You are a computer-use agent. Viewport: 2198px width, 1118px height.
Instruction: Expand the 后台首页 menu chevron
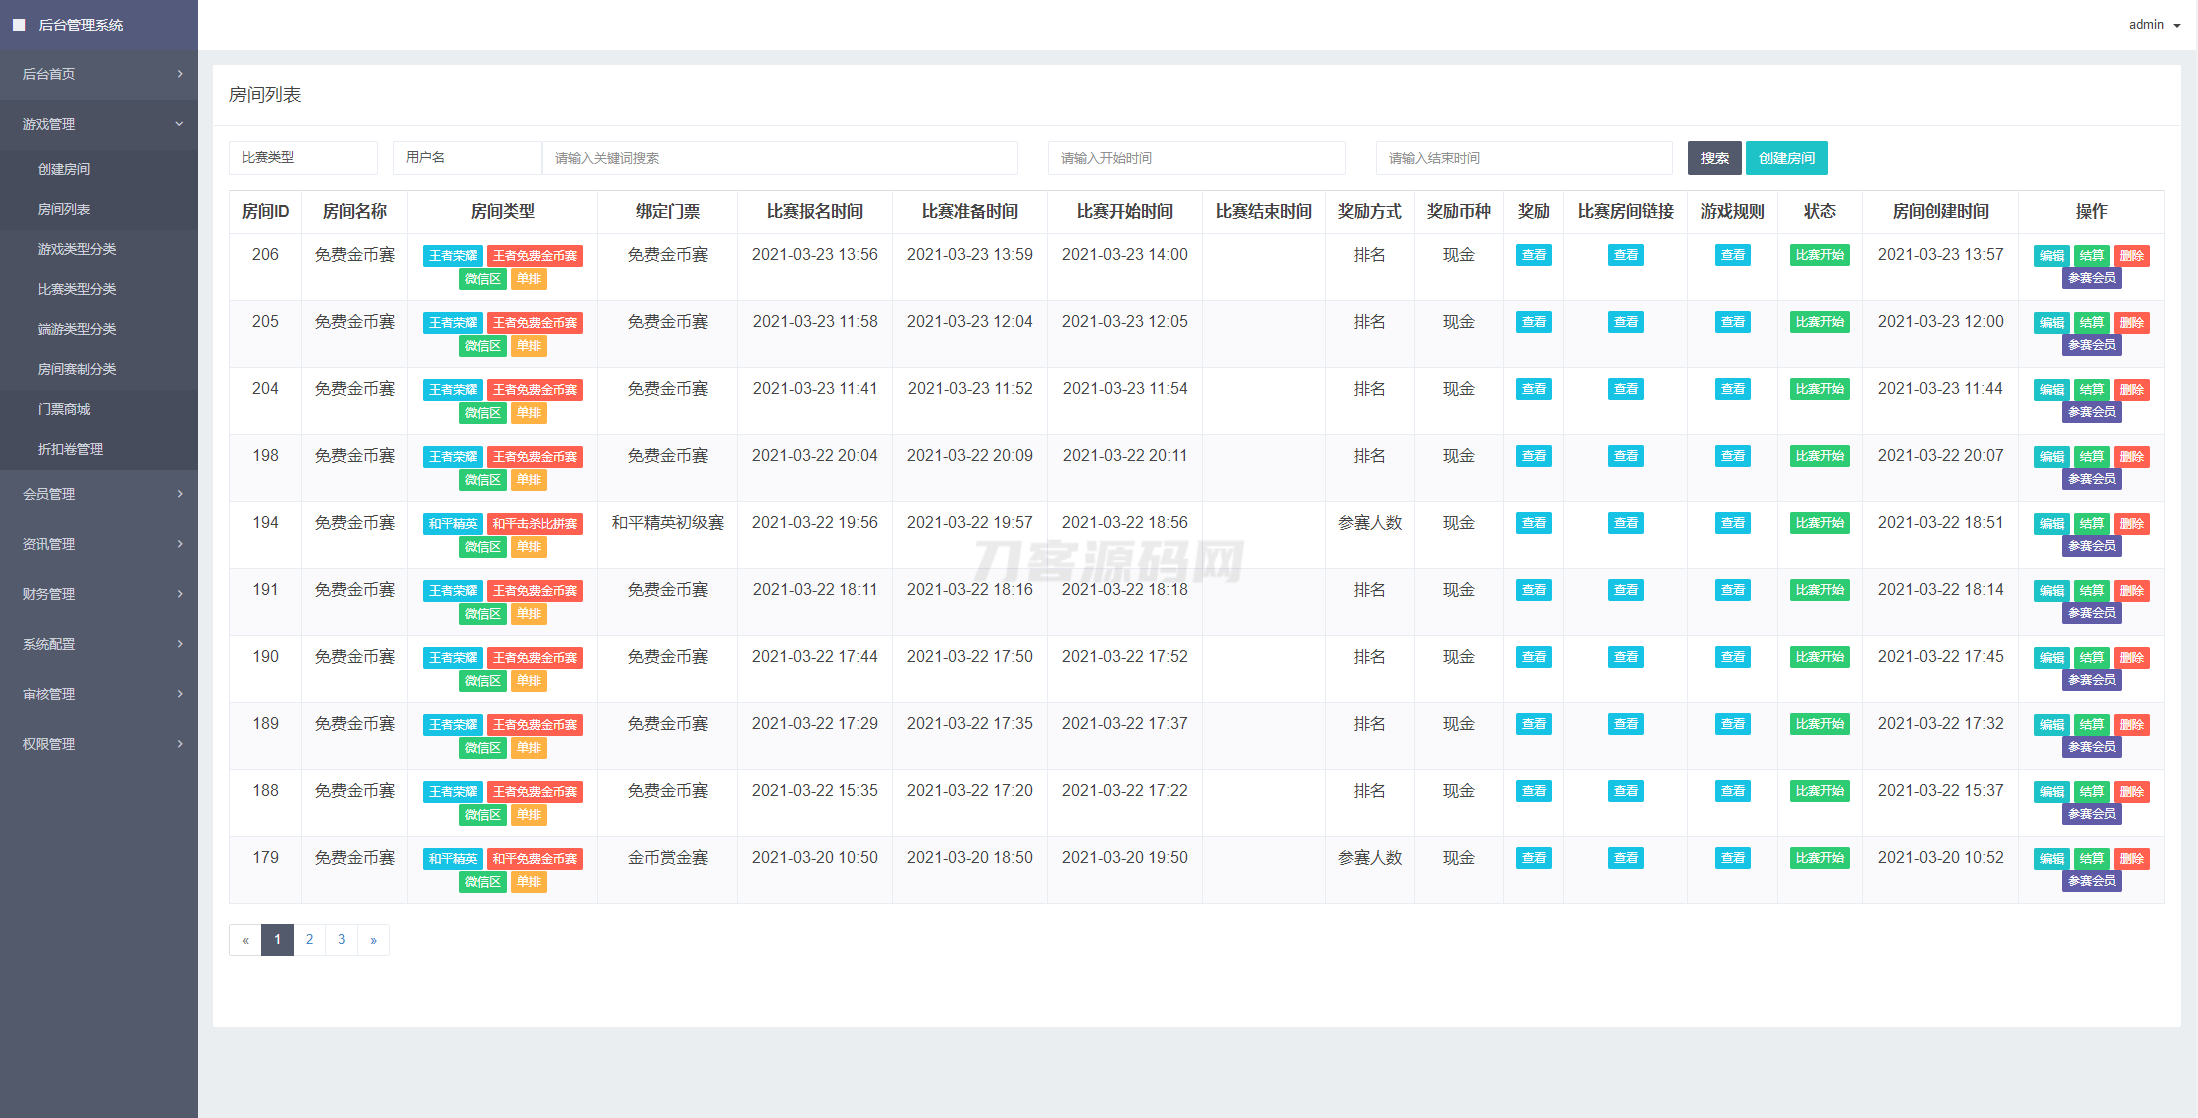180,74
